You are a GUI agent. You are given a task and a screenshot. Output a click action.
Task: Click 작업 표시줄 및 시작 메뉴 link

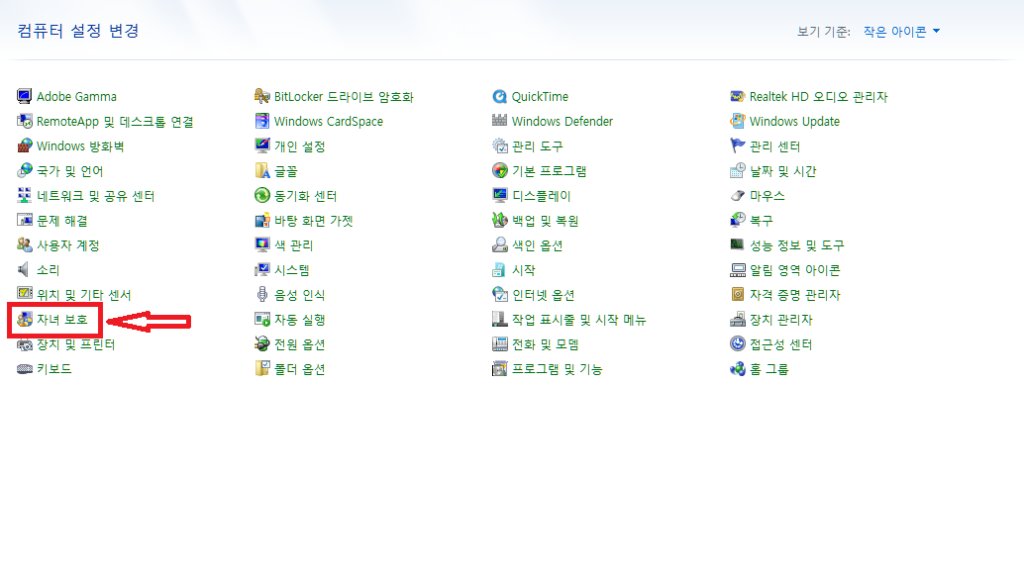(579, 320)
